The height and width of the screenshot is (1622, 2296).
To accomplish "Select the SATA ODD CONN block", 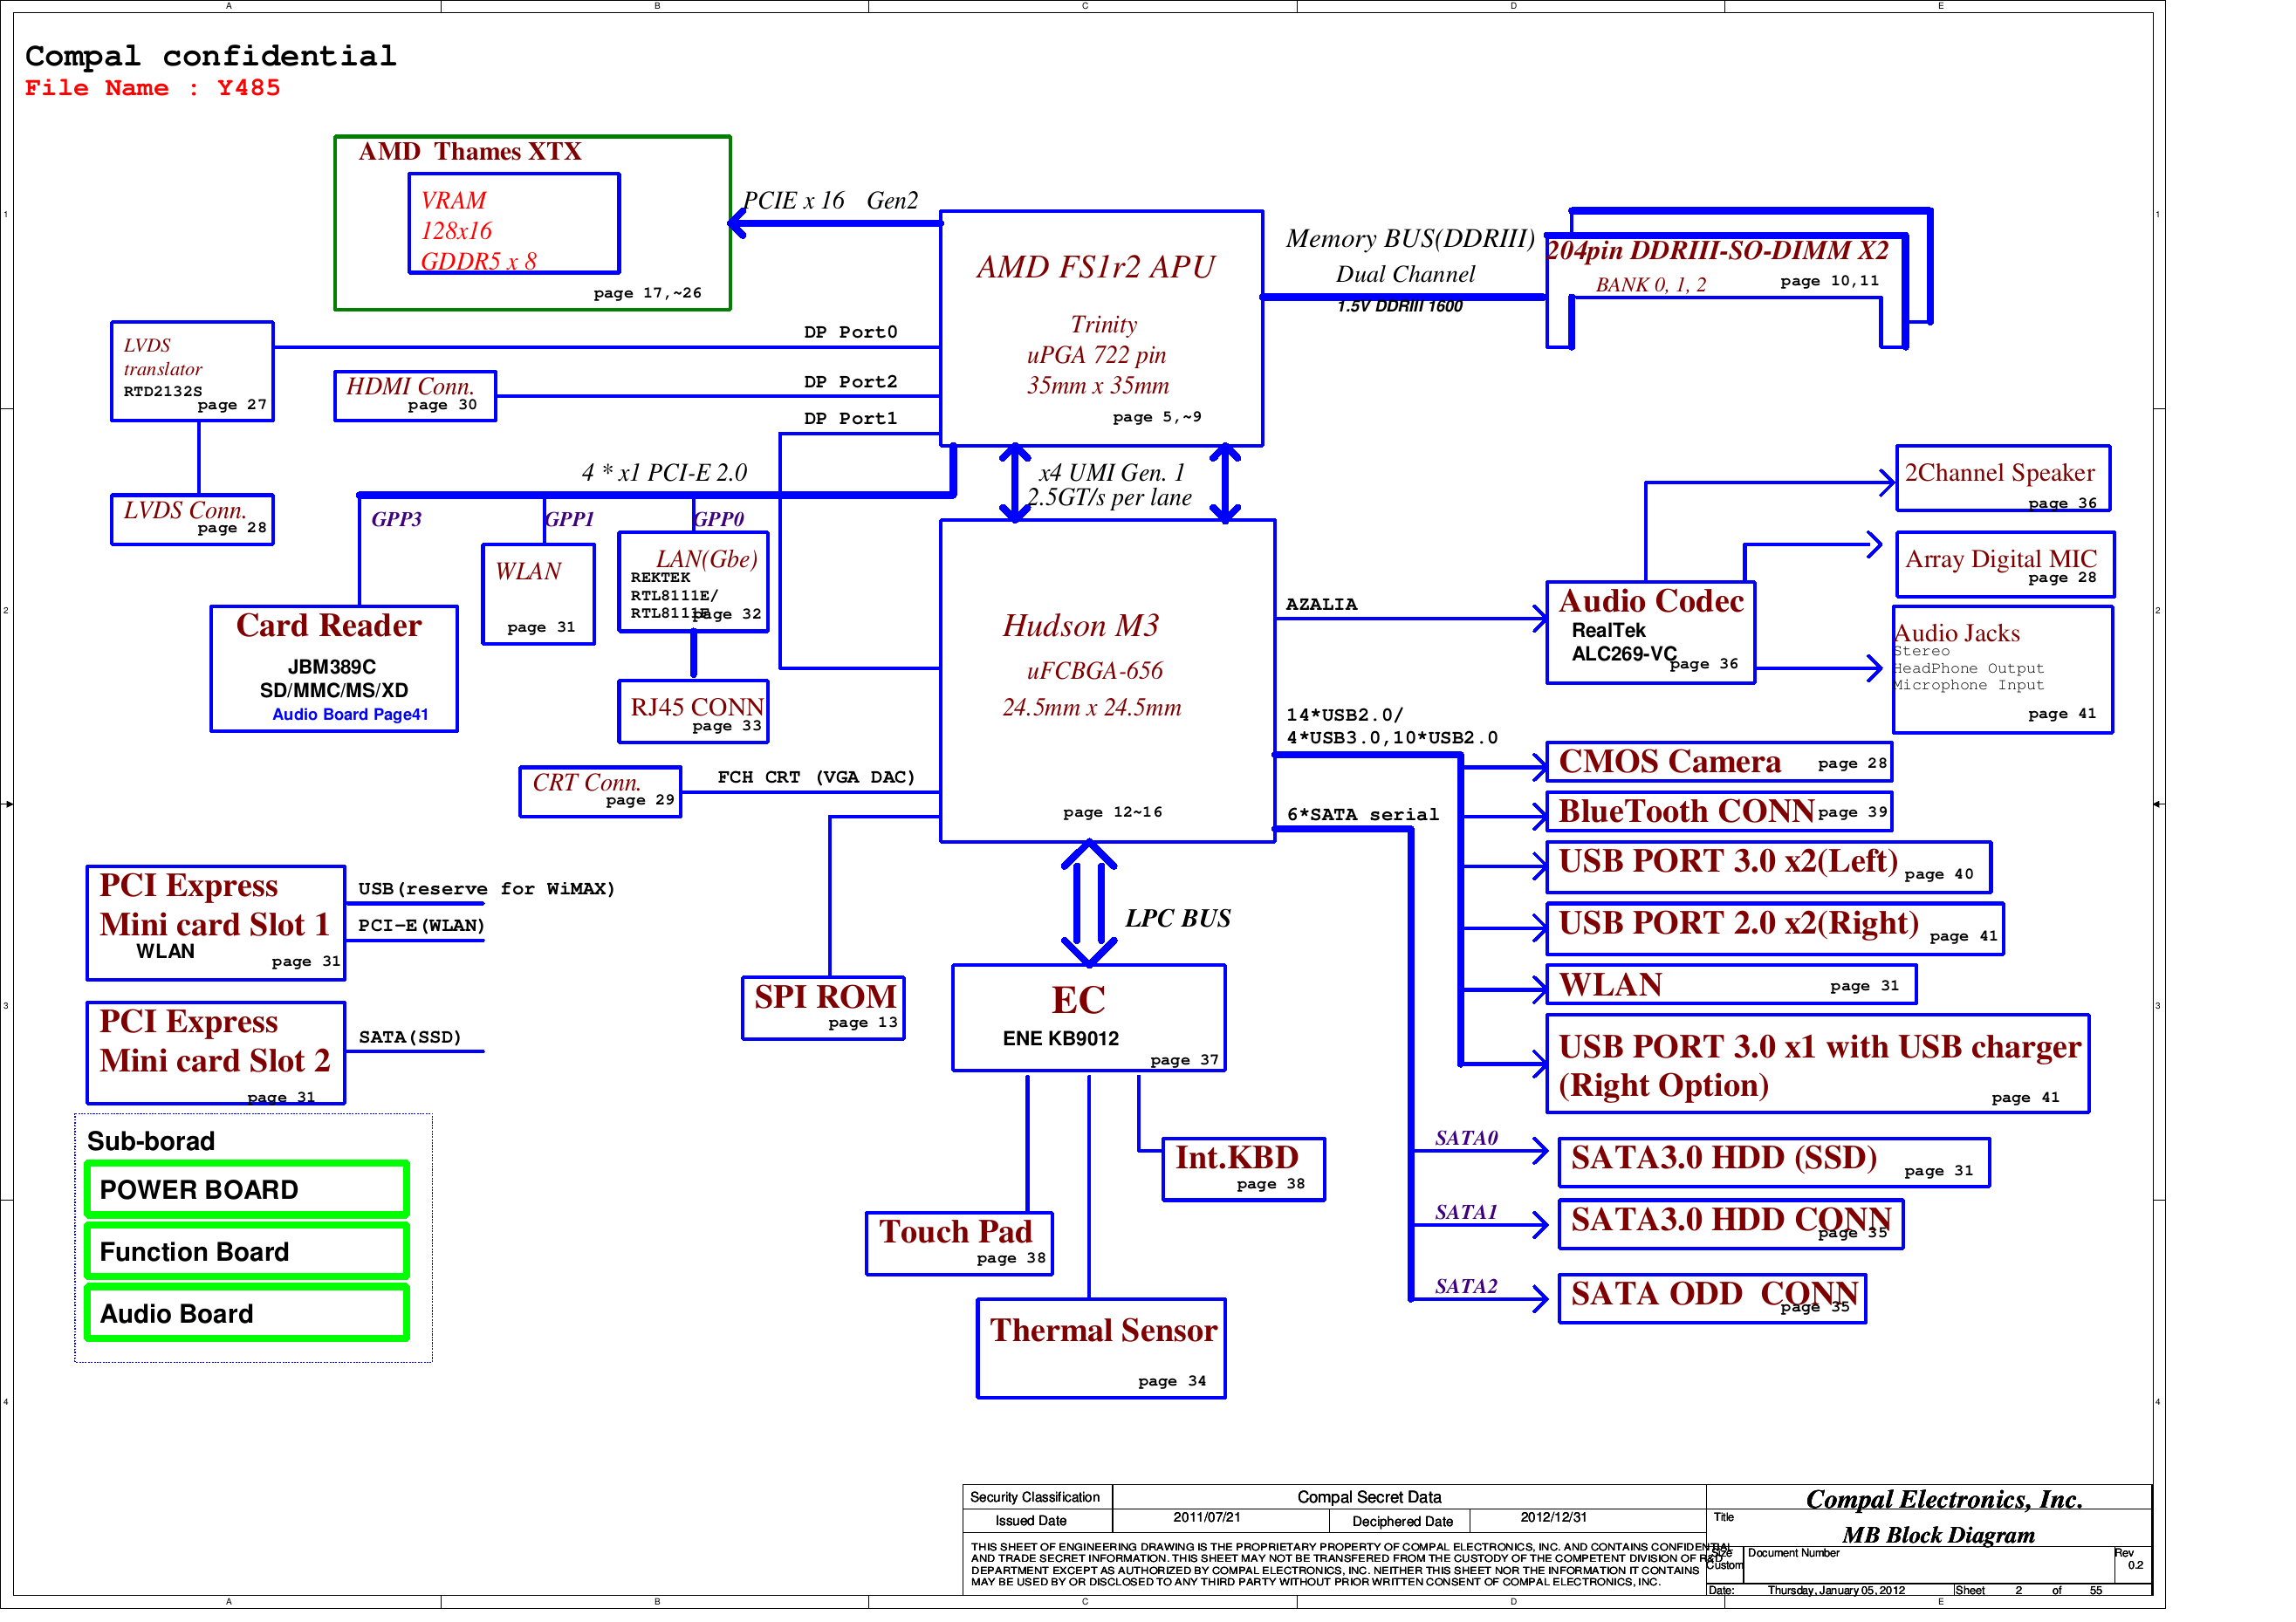I will point(1713,1300).
